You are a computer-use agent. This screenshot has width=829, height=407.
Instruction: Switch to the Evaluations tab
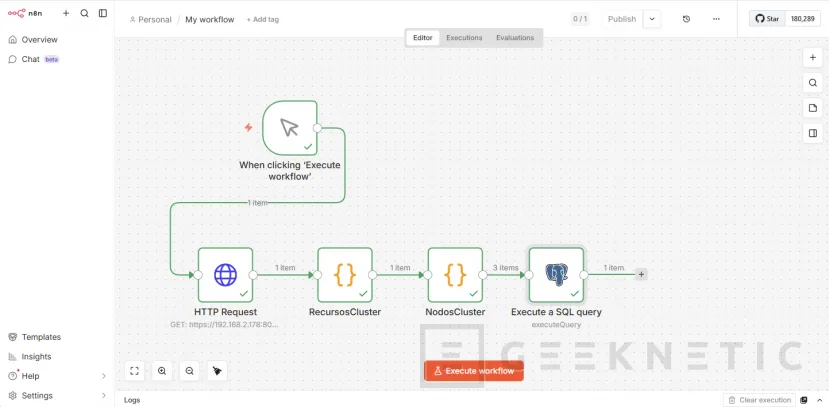coord(515,38)
